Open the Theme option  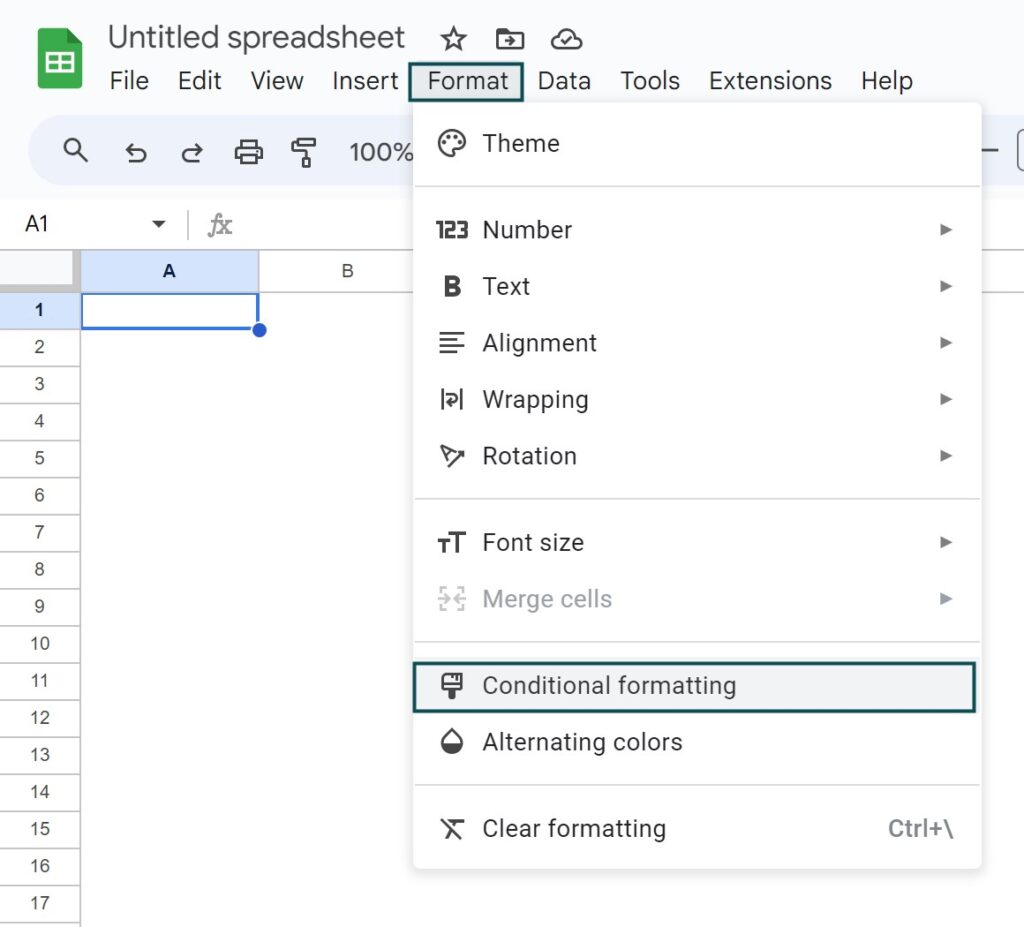coord(521,144)
